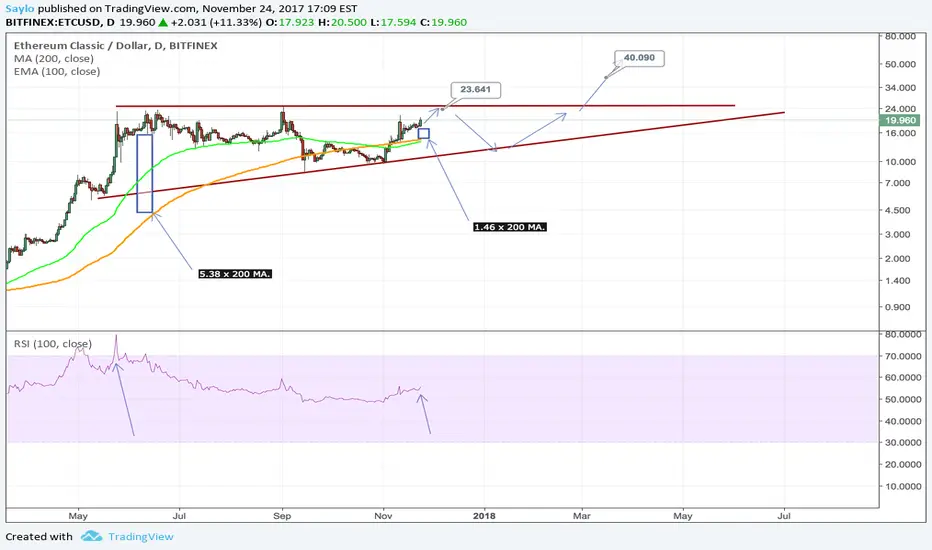932x550 pixels.
Task: Open the Saylo author profile link
Action: click(20, 9)
